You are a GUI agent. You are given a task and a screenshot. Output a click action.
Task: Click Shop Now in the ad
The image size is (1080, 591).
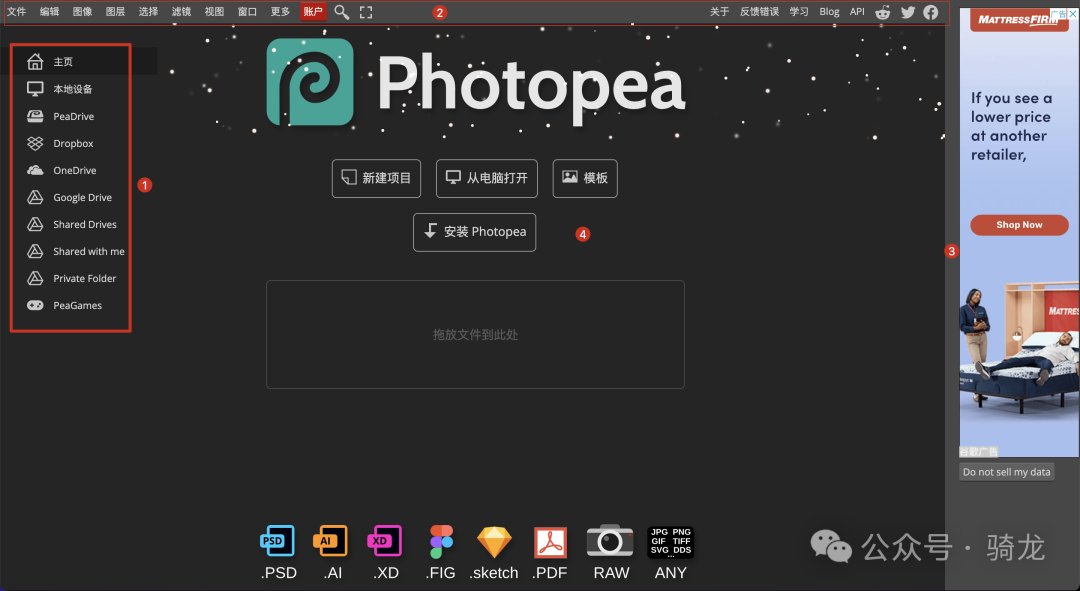coord(1019,225)
